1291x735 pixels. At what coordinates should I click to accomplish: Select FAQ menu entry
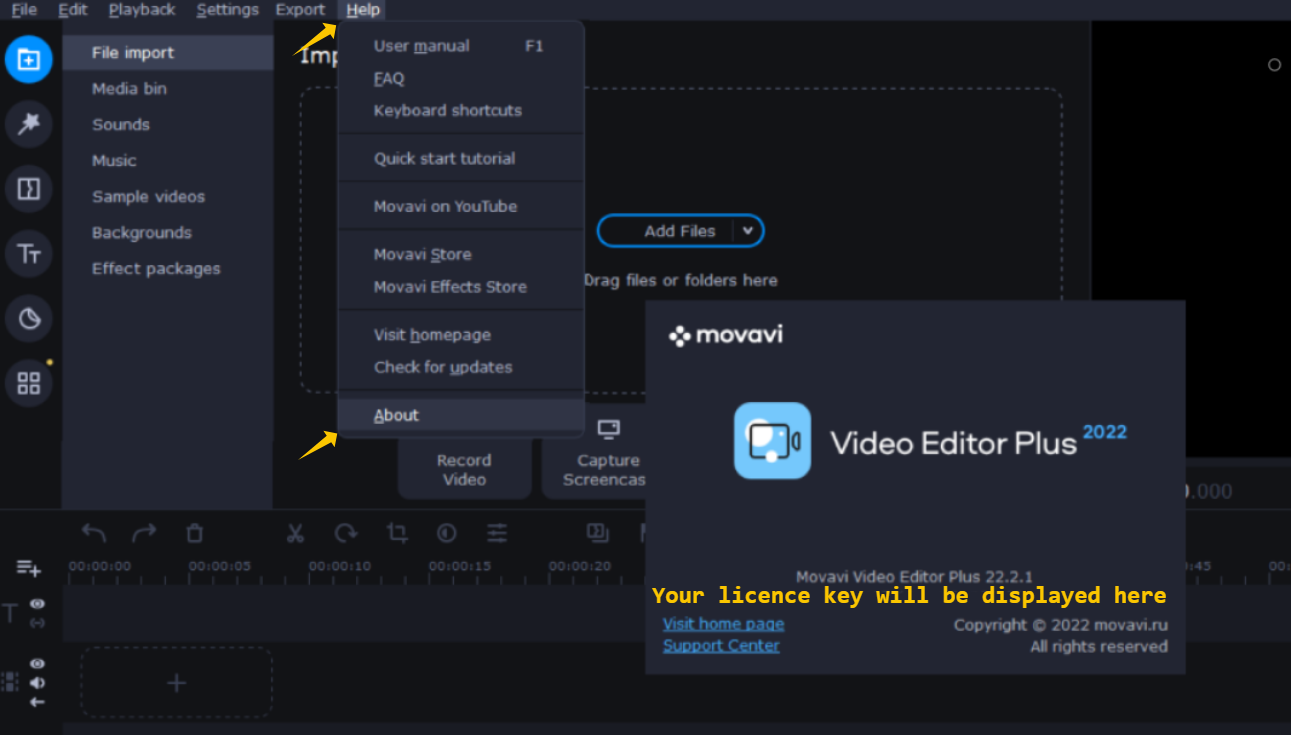pyautogui.click(x=461, y=78)
